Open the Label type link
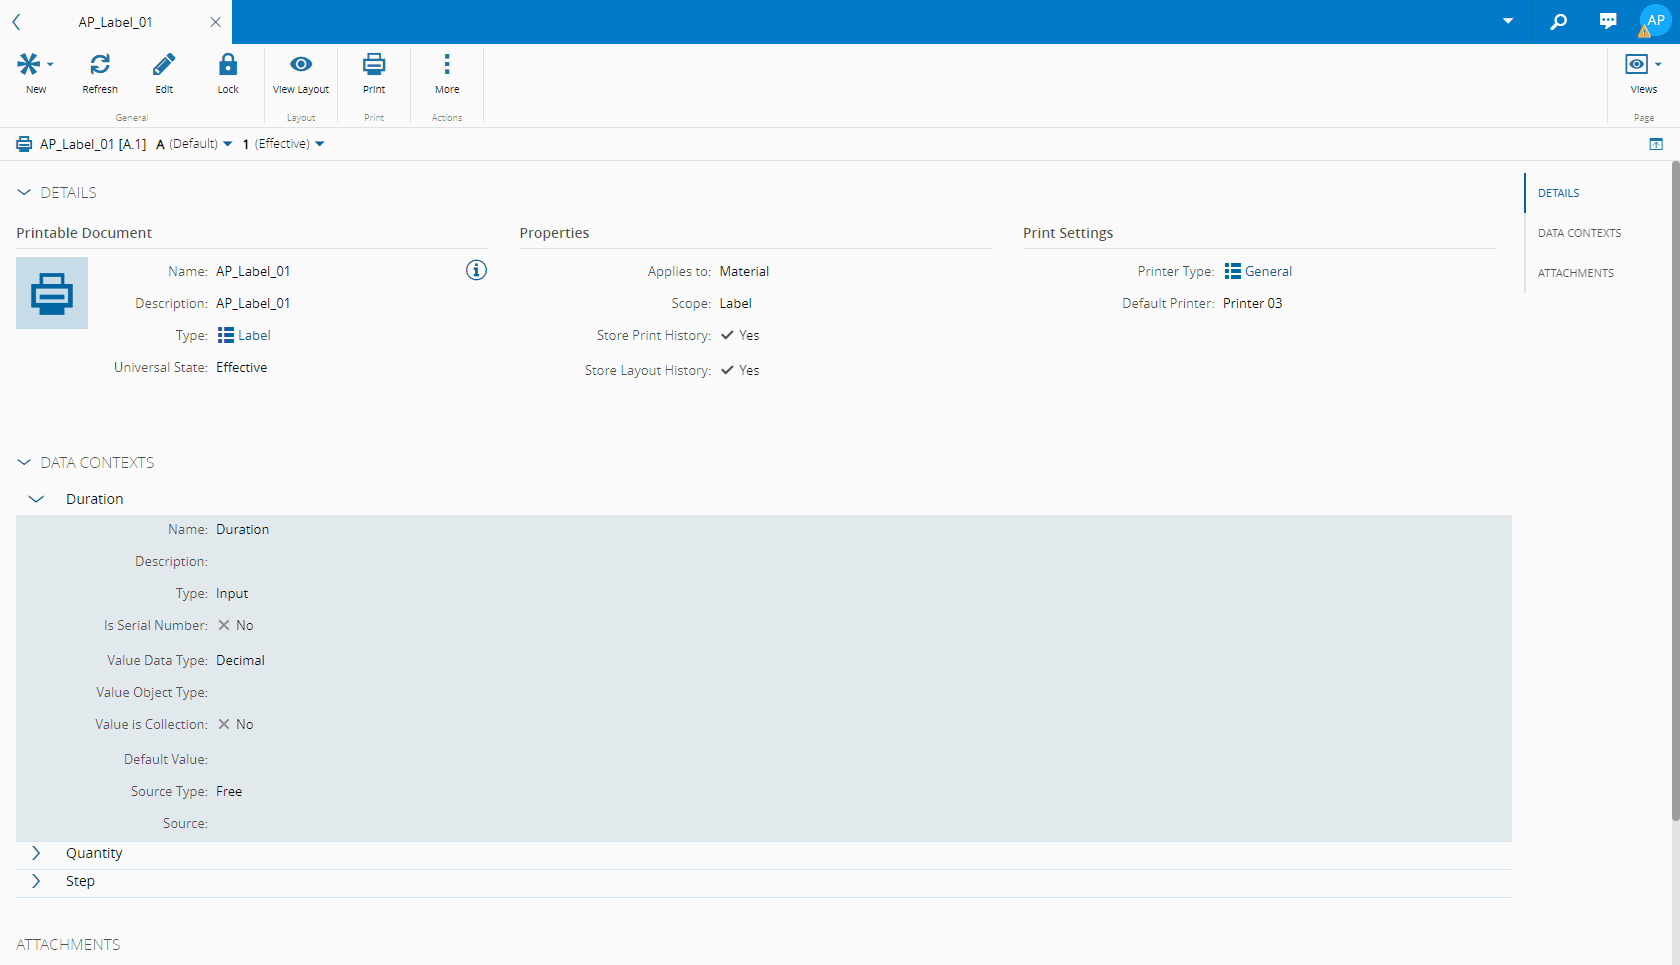Image resolution: width=1680 pixels, height=965 pixels. pos(254,335)
